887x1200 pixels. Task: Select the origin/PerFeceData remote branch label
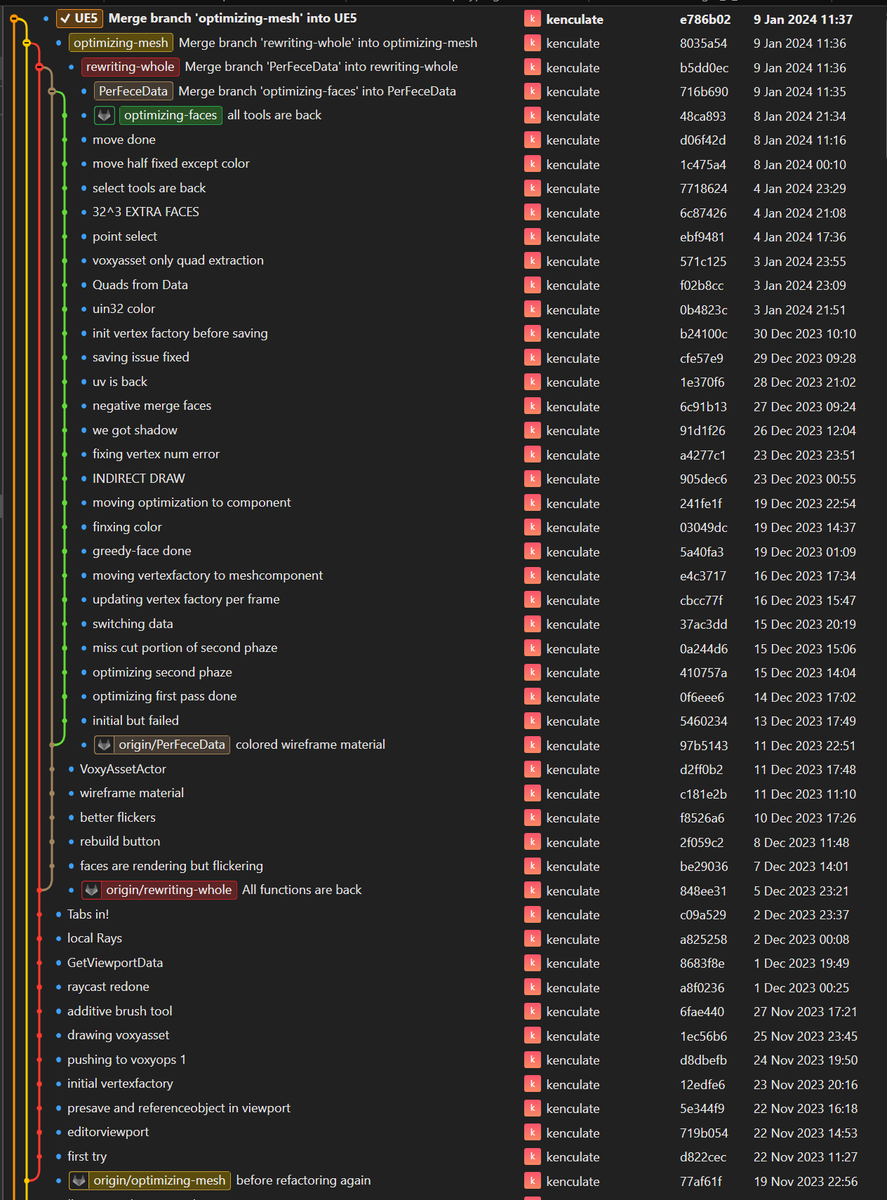[163, 745]
